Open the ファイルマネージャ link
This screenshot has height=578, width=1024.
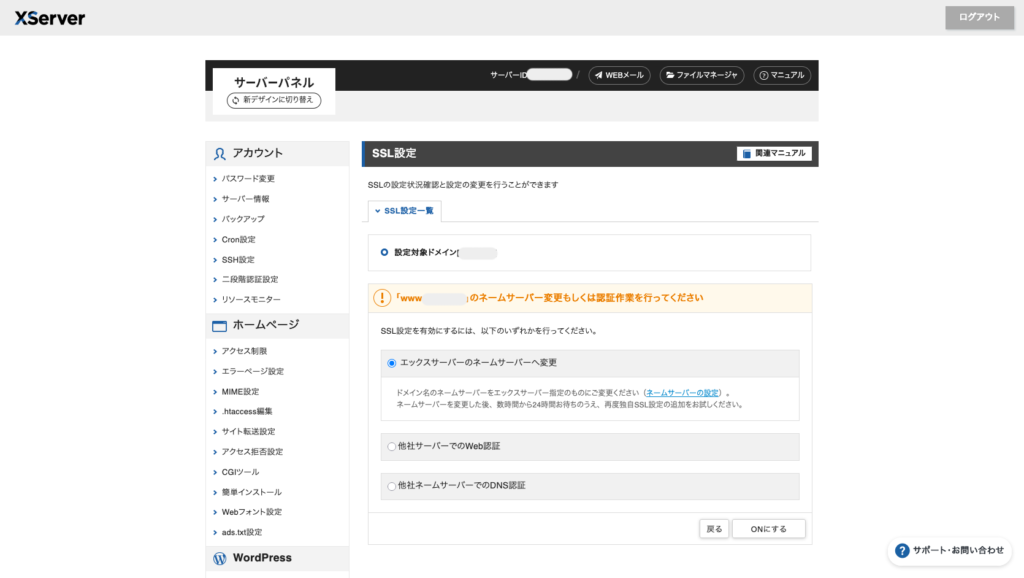coord(702,75)
